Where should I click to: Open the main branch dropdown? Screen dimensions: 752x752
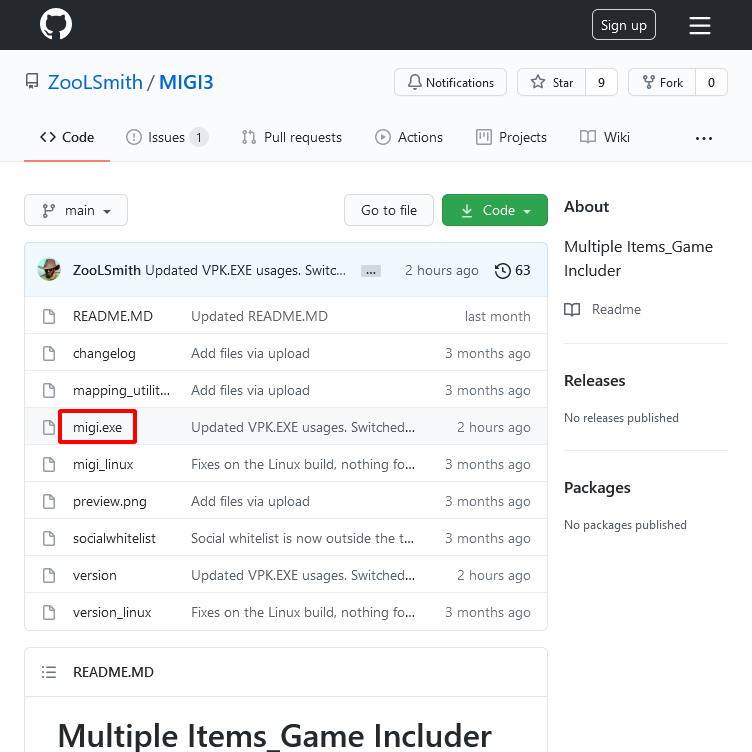coord(76,210)
